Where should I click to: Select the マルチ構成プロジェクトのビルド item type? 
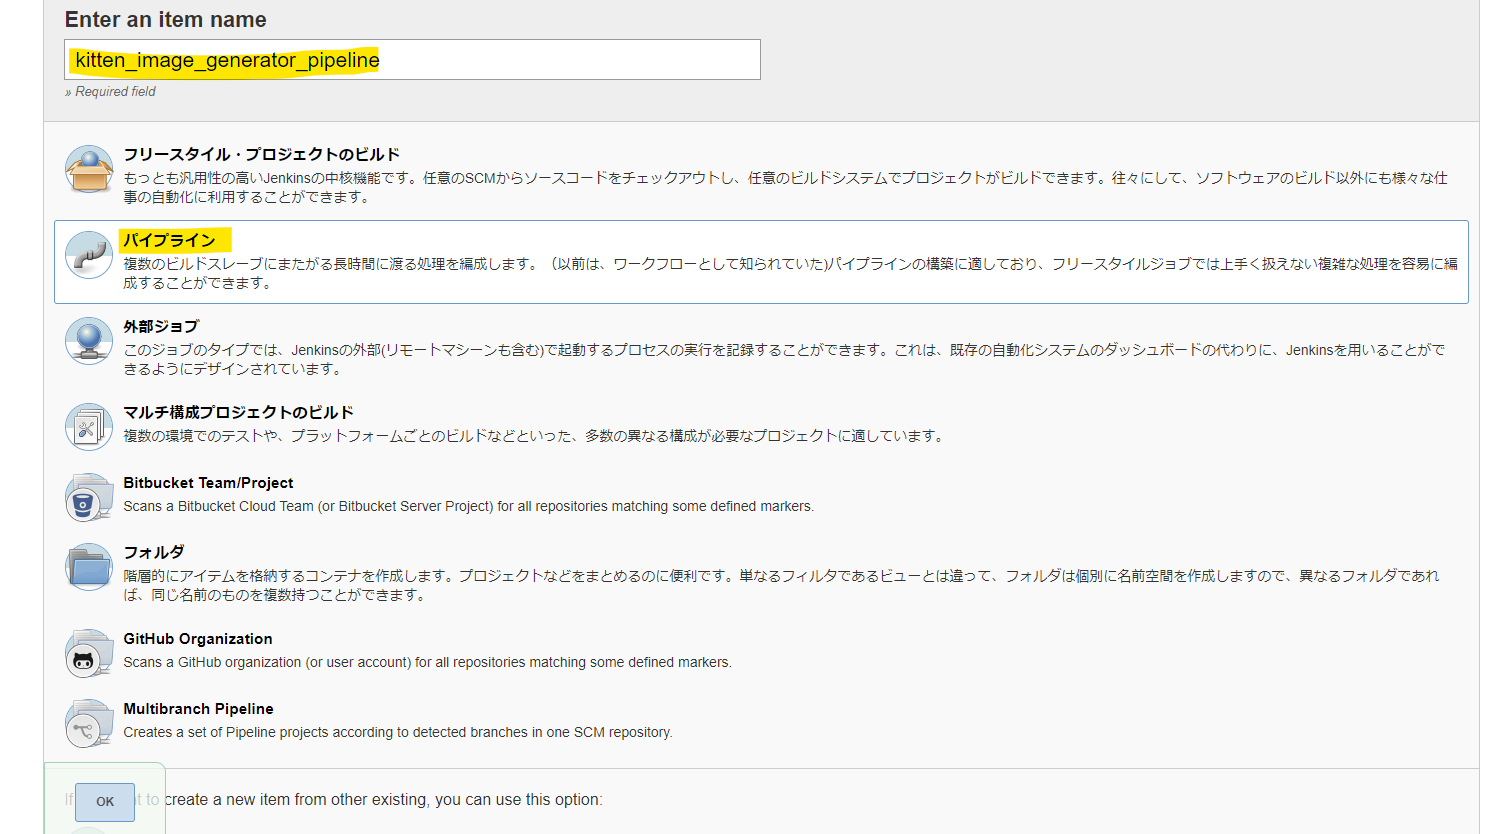click(x=240, y=411)
